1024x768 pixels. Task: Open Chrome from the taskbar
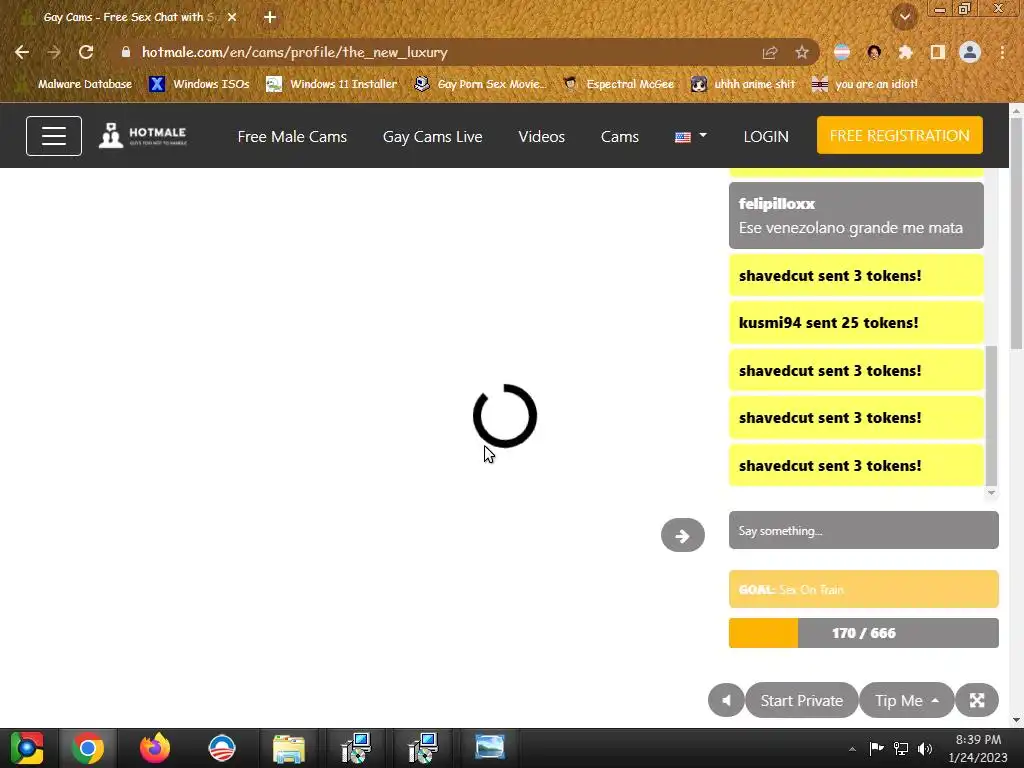tap(88, 748)
